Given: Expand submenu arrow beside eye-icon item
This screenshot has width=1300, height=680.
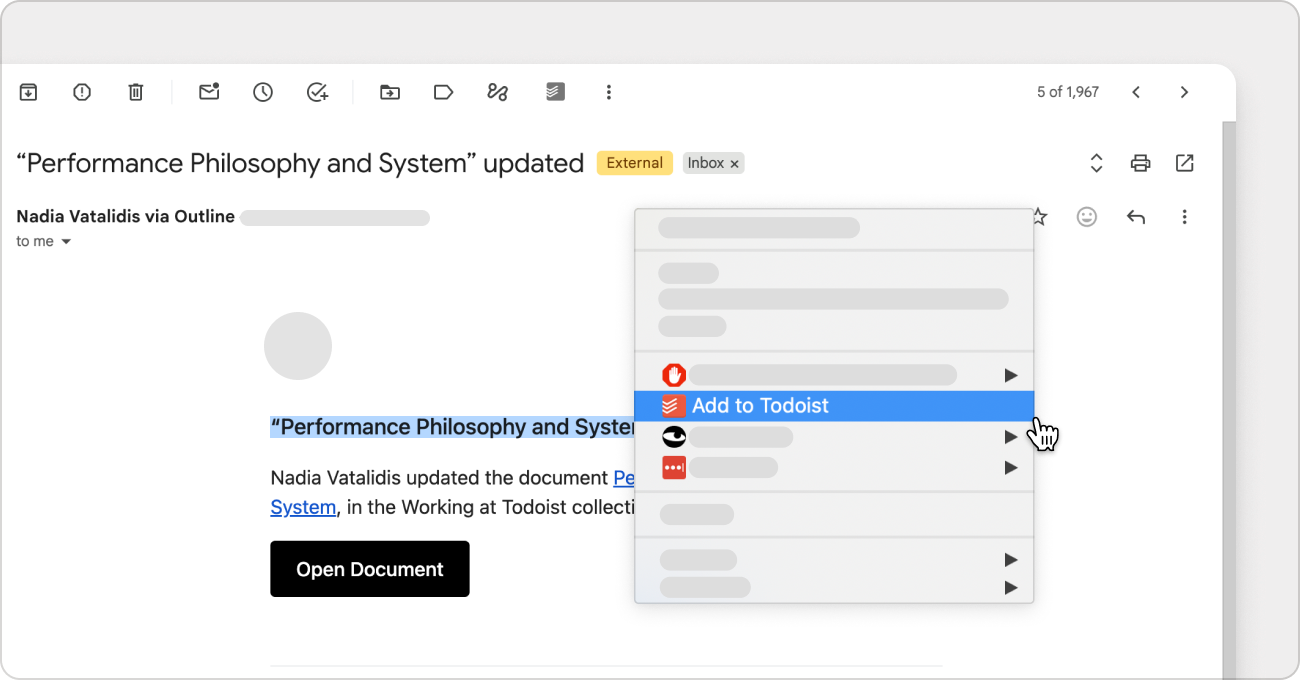Looking at the screenshot, I should (1011, 437).
